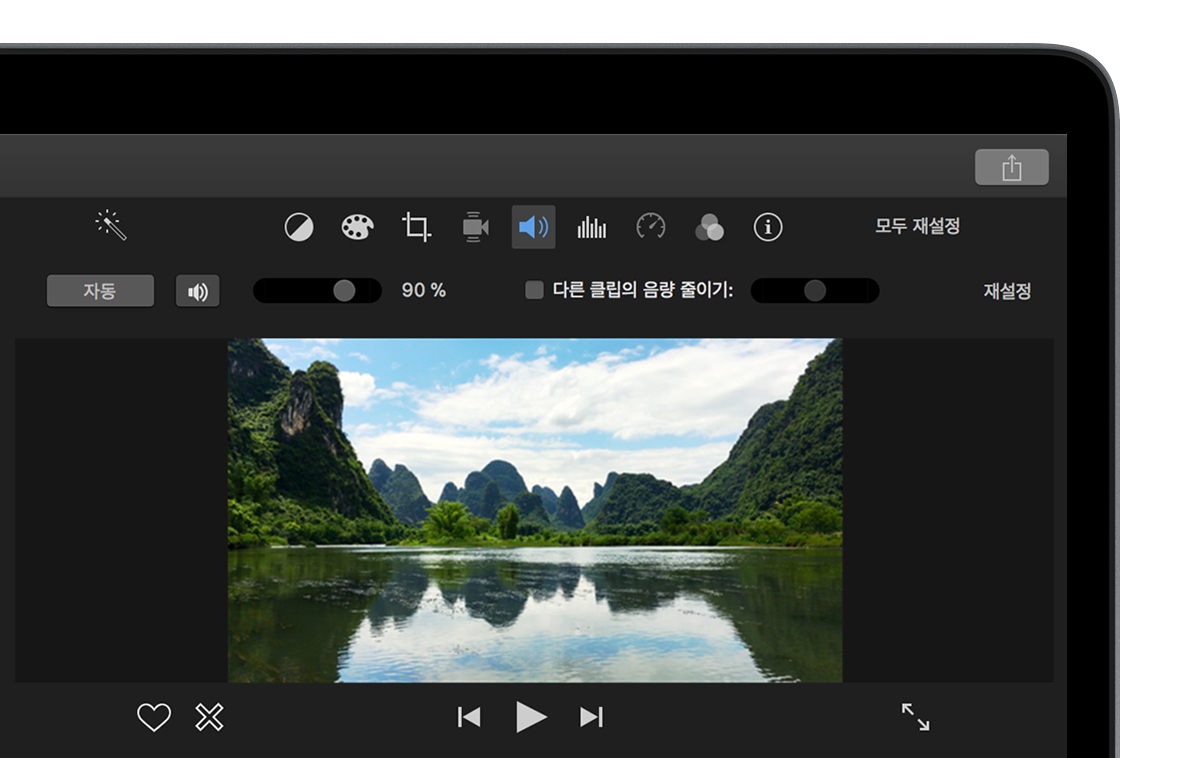Image resolution: width=1178 pixels, height=758 pixels.
Task: Open the clip filter and audio effects
Action: pos(709,227)
